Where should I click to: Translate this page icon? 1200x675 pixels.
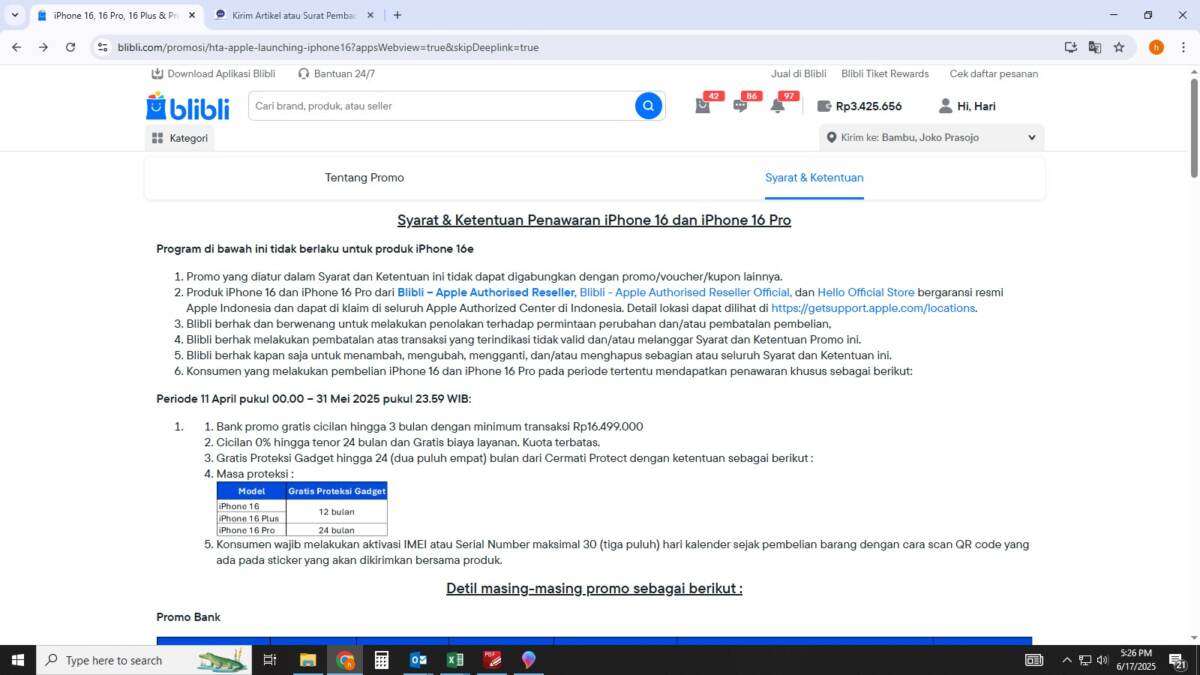point(1095,47)
